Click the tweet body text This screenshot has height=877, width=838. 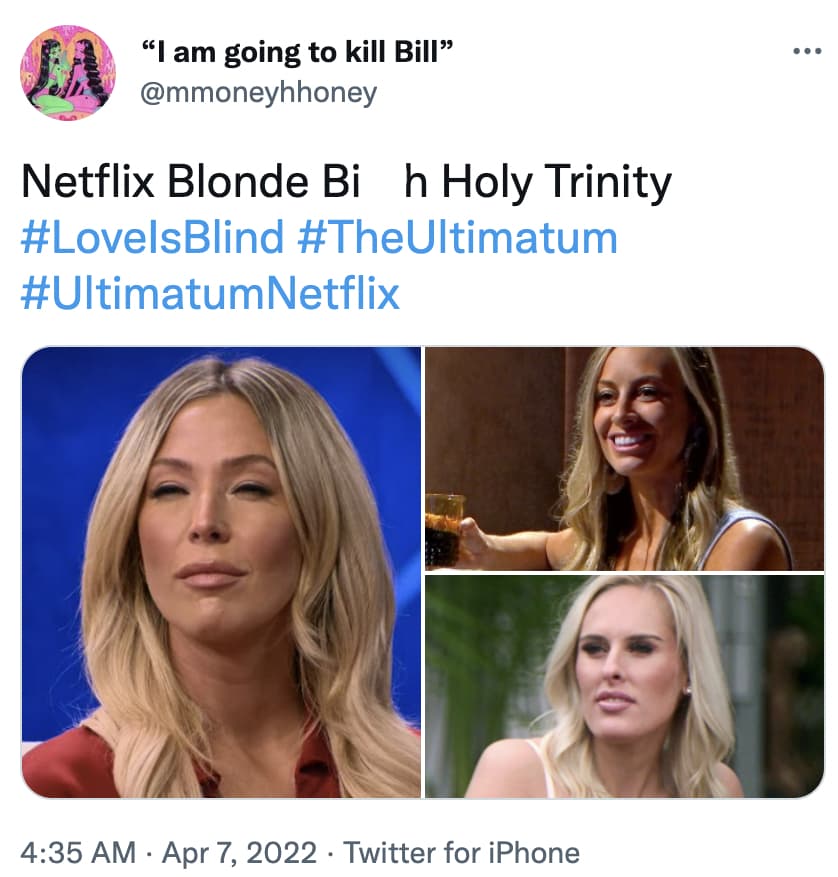click(340, 180)
